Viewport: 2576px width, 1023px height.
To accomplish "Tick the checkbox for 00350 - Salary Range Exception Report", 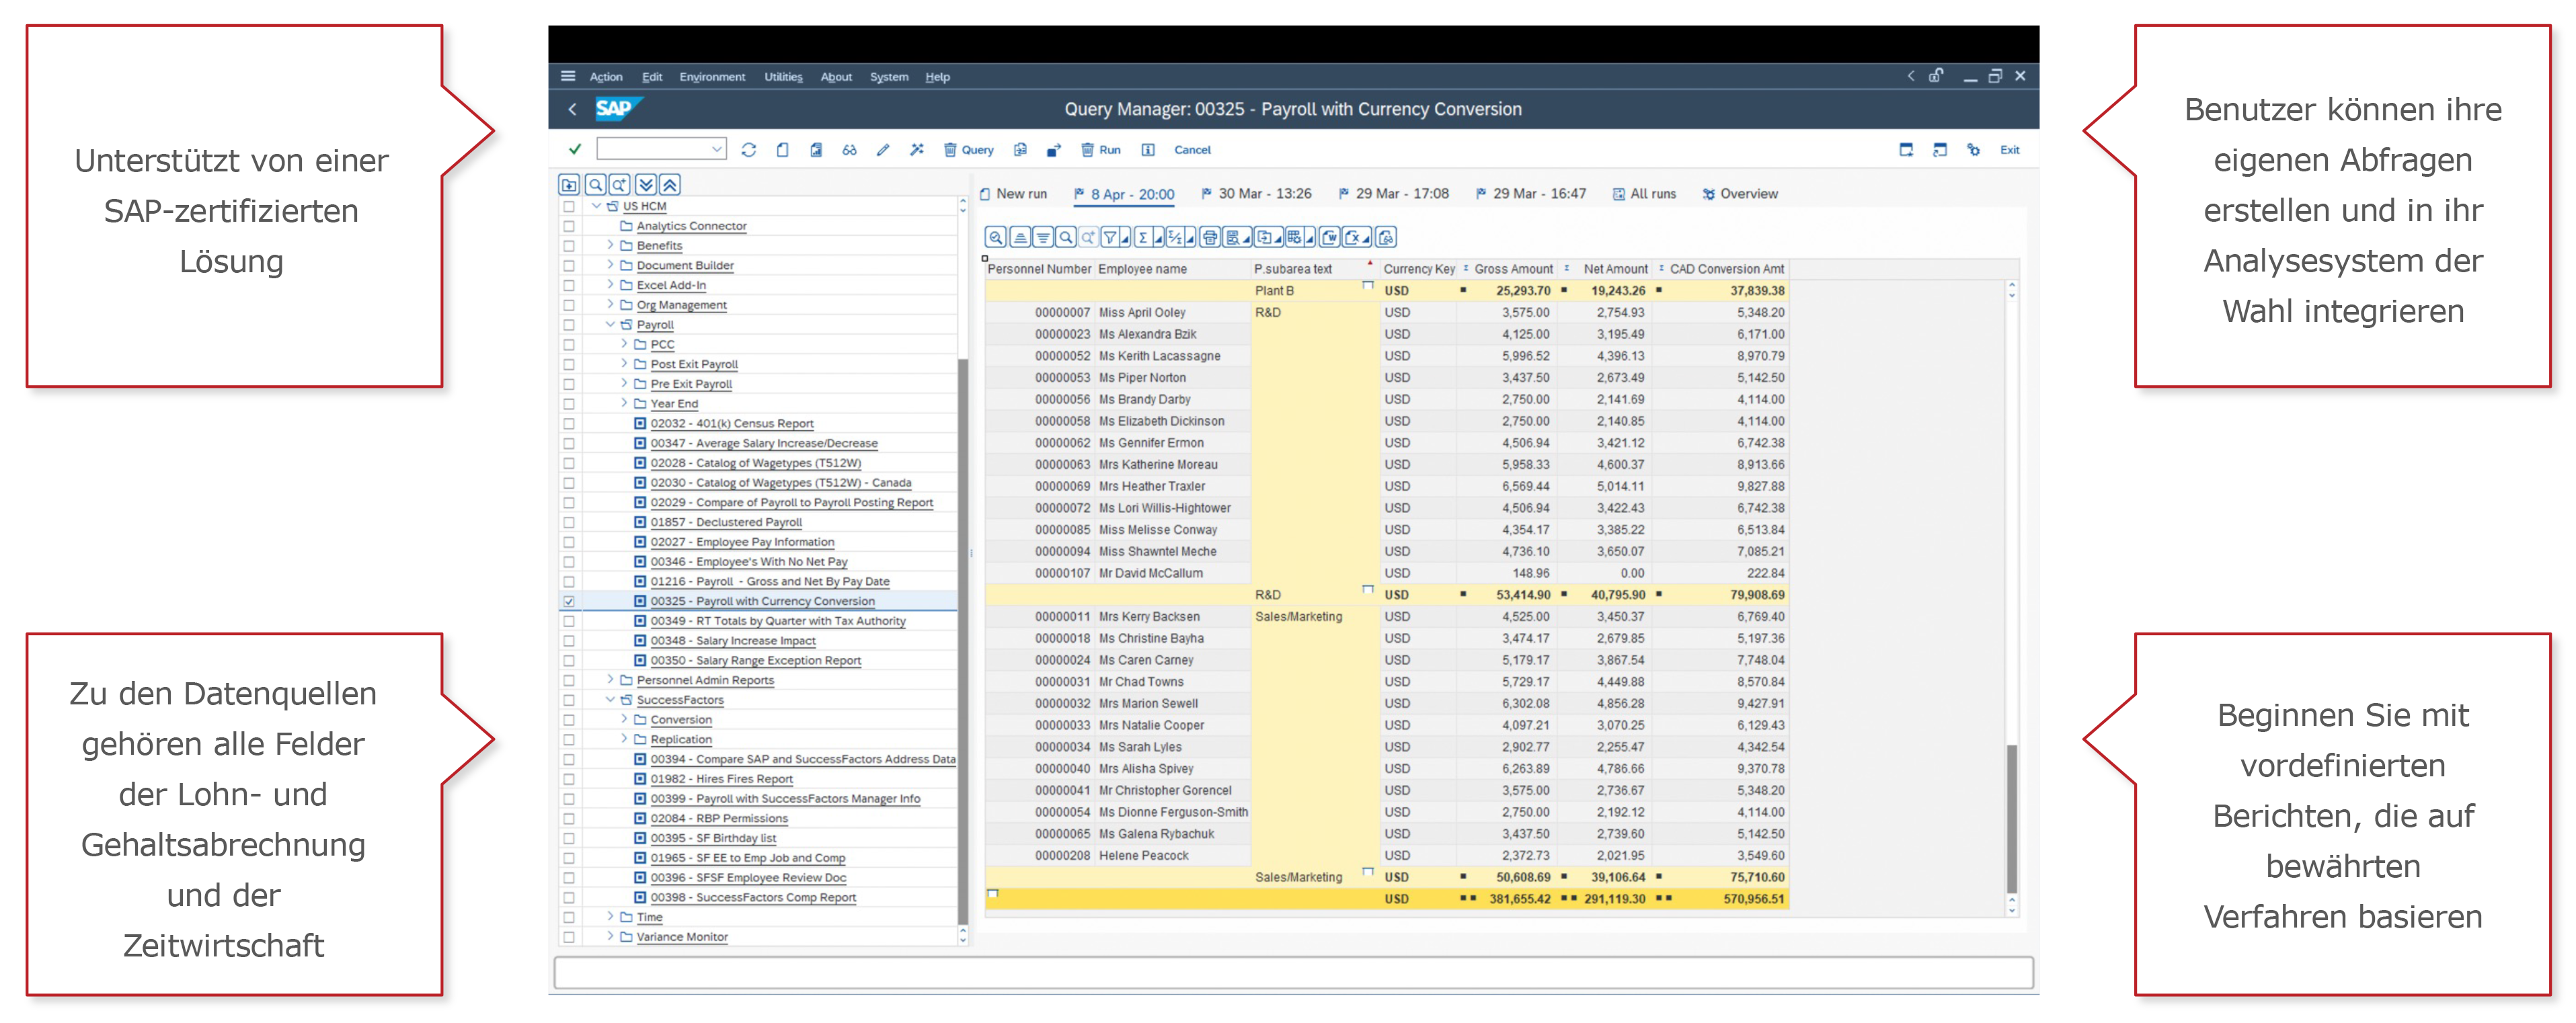I will [x=569, y=660].
